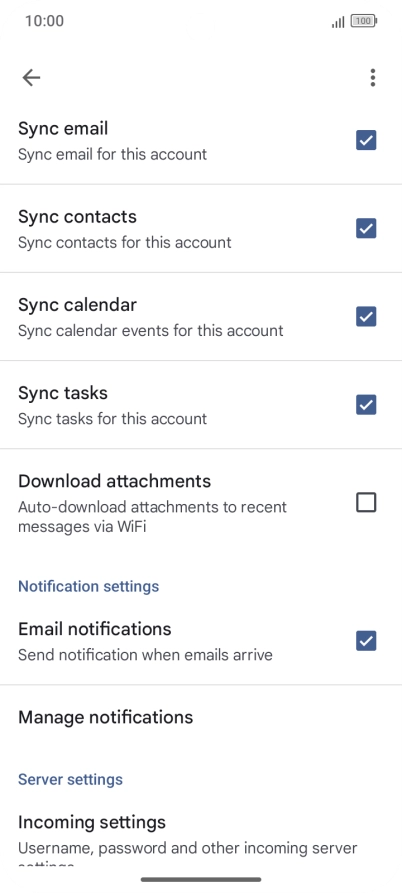Tap the Sync tasks row title
Image resolution: width=402 pixels, height=893 pixels.
click(63, 394)
